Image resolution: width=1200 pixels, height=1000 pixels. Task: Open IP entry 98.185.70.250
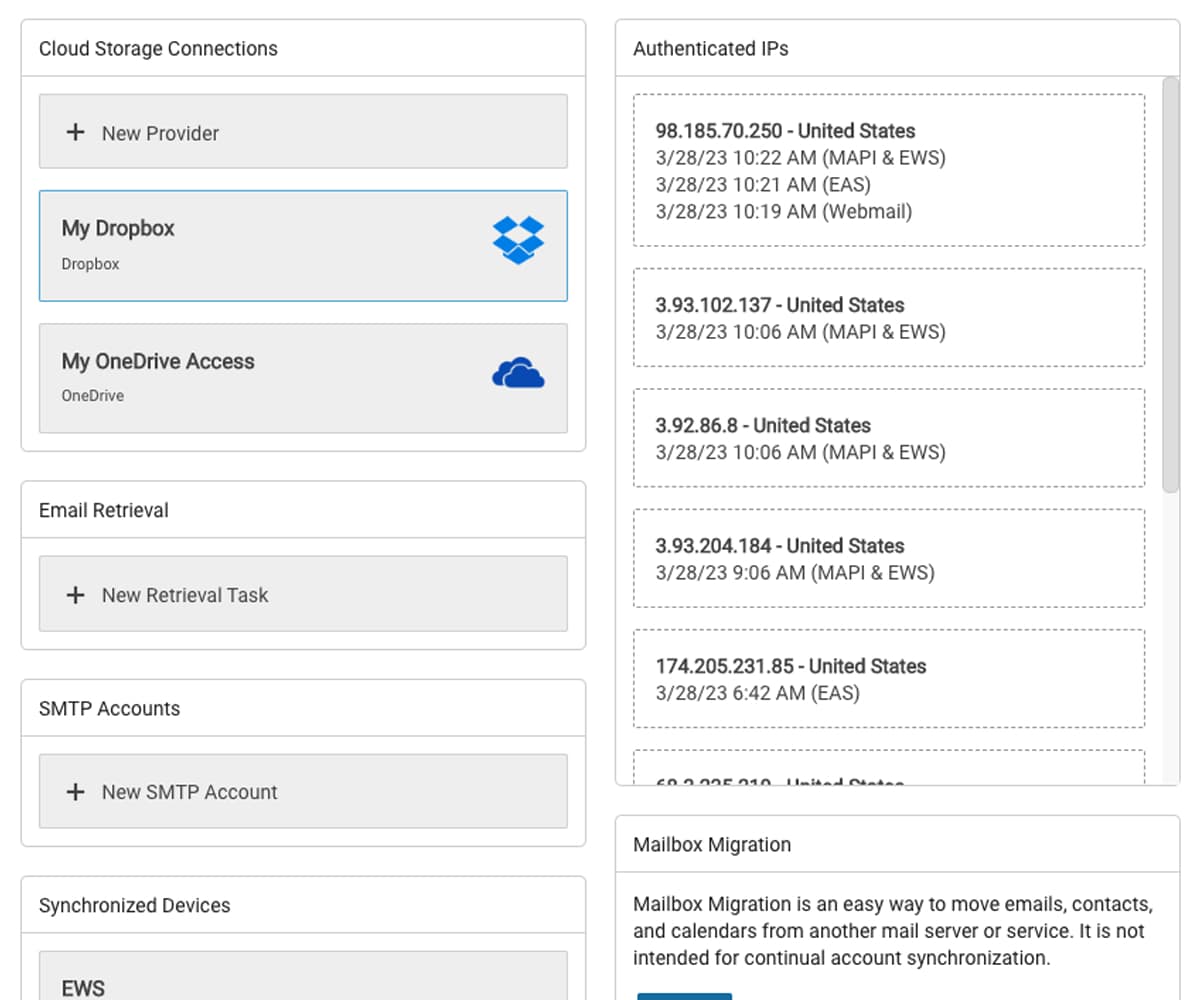point(888,170)
